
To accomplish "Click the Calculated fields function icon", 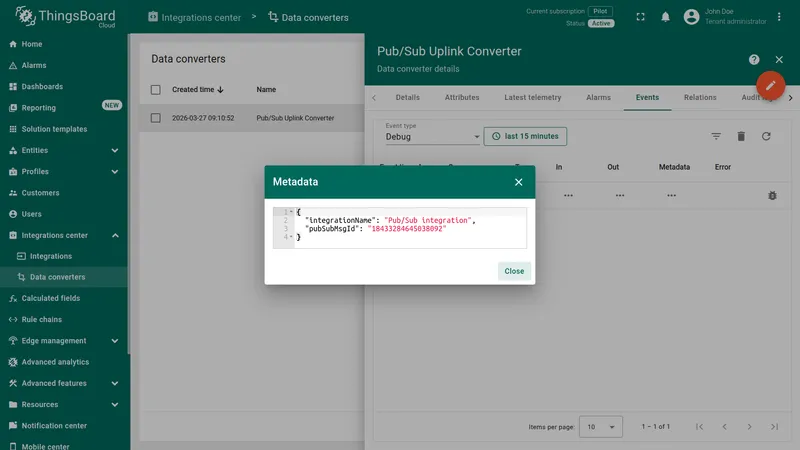I will pyautogui.click(x=13, y=298).
